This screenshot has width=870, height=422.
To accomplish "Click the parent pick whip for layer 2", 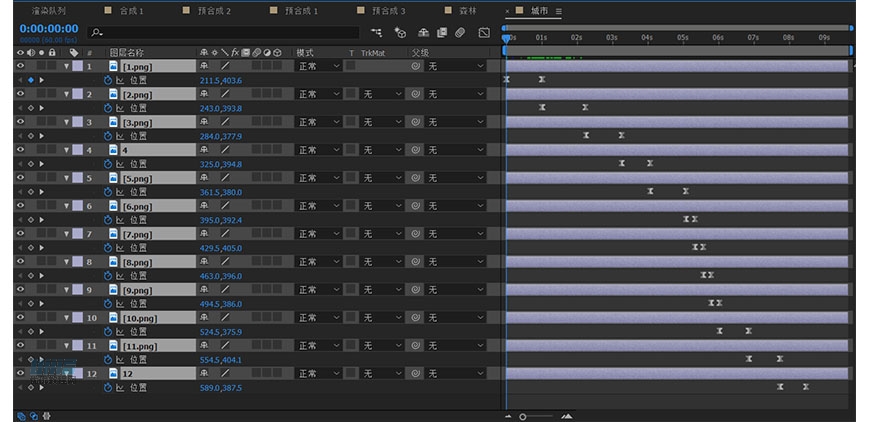I will pyautogui.click(x=415, y=94).
